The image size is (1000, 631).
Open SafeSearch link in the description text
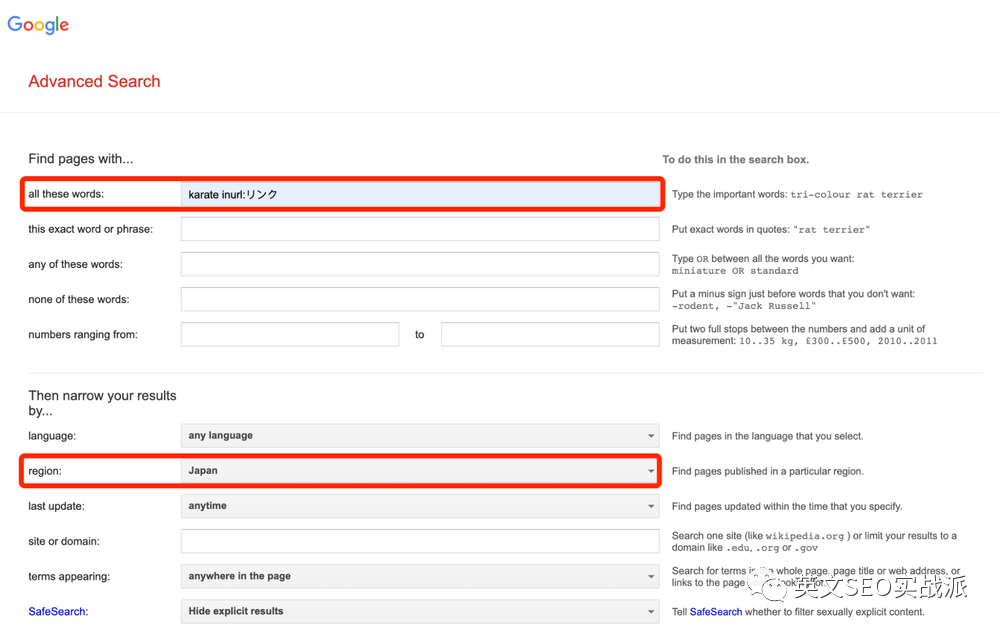pos(716,612)
